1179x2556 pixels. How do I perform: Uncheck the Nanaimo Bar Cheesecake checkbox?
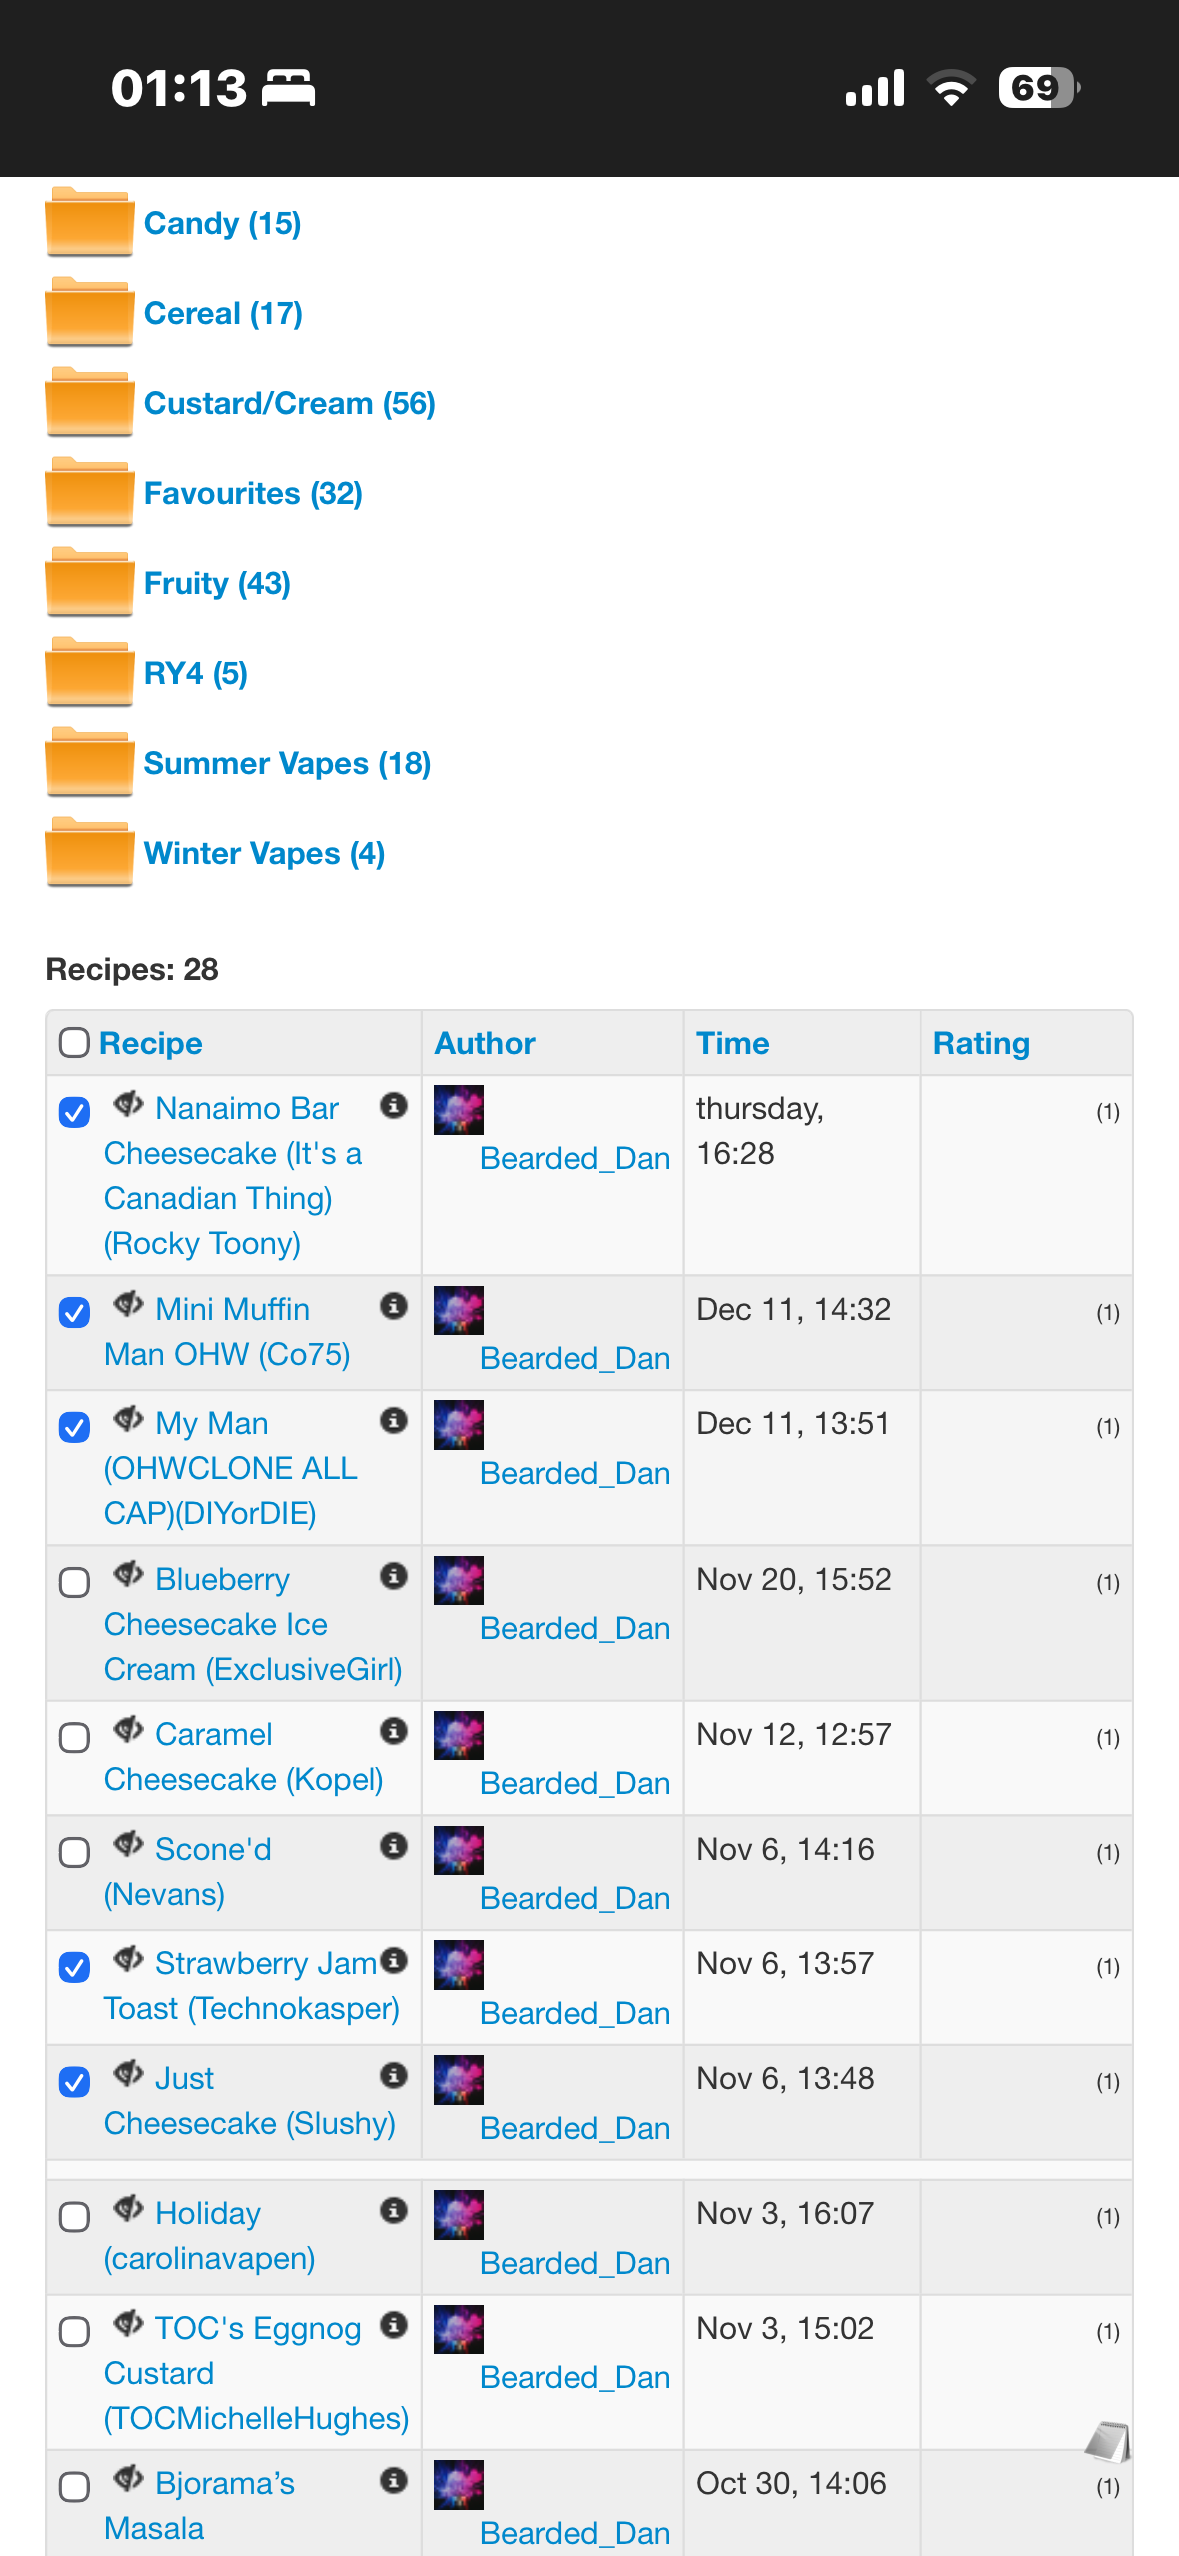tap(74, 1111)
